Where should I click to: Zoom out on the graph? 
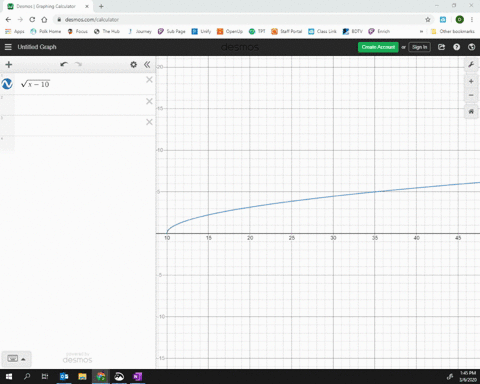(471, 95)
